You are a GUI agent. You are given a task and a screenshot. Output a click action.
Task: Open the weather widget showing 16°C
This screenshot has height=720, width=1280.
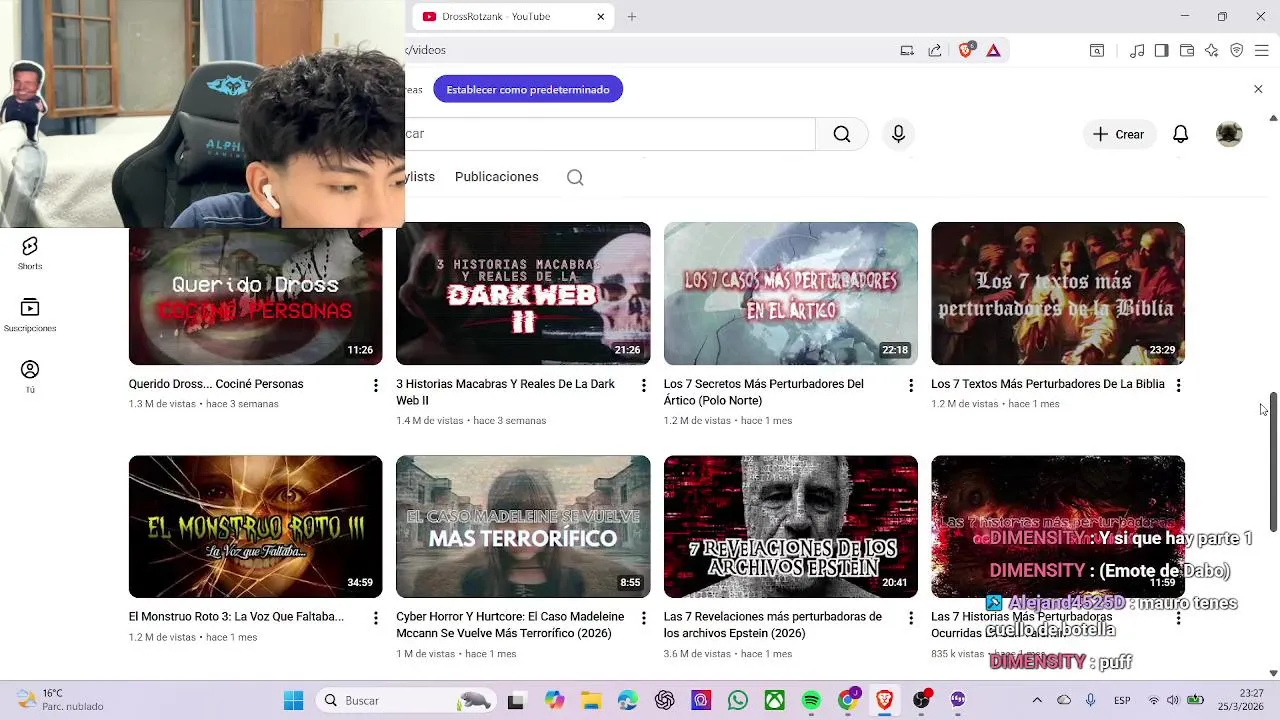coord(60,700)
